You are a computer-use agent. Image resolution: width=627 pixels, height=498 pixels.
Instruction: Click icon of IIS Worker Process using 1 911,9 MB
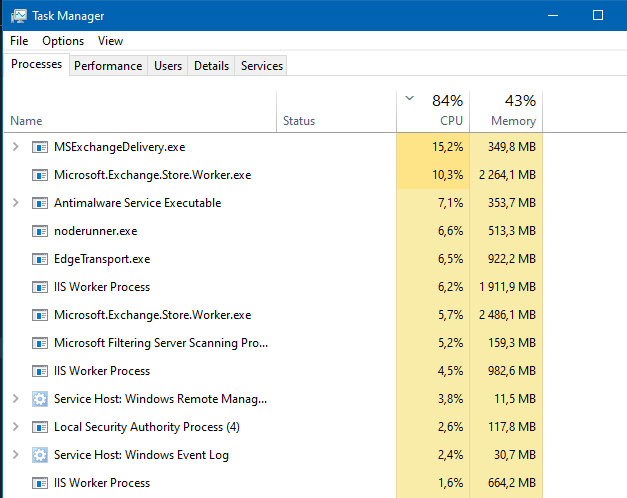tap(40, 287)
